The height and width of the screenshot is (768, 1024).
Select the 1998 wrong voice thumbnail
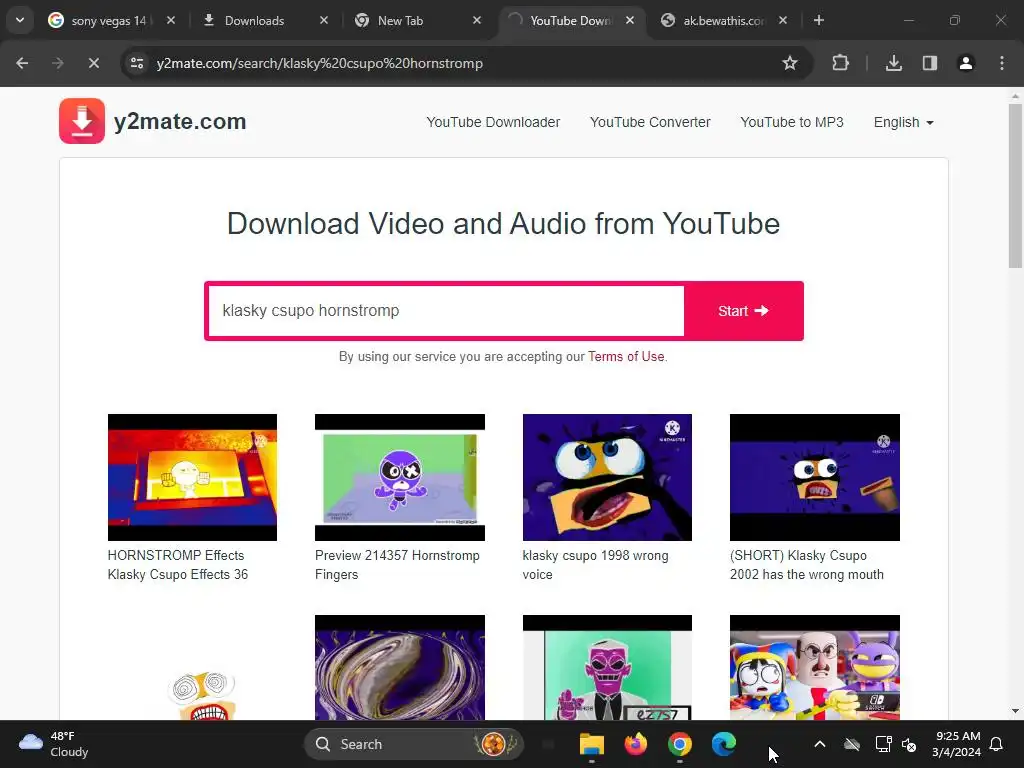coord(607,477)
